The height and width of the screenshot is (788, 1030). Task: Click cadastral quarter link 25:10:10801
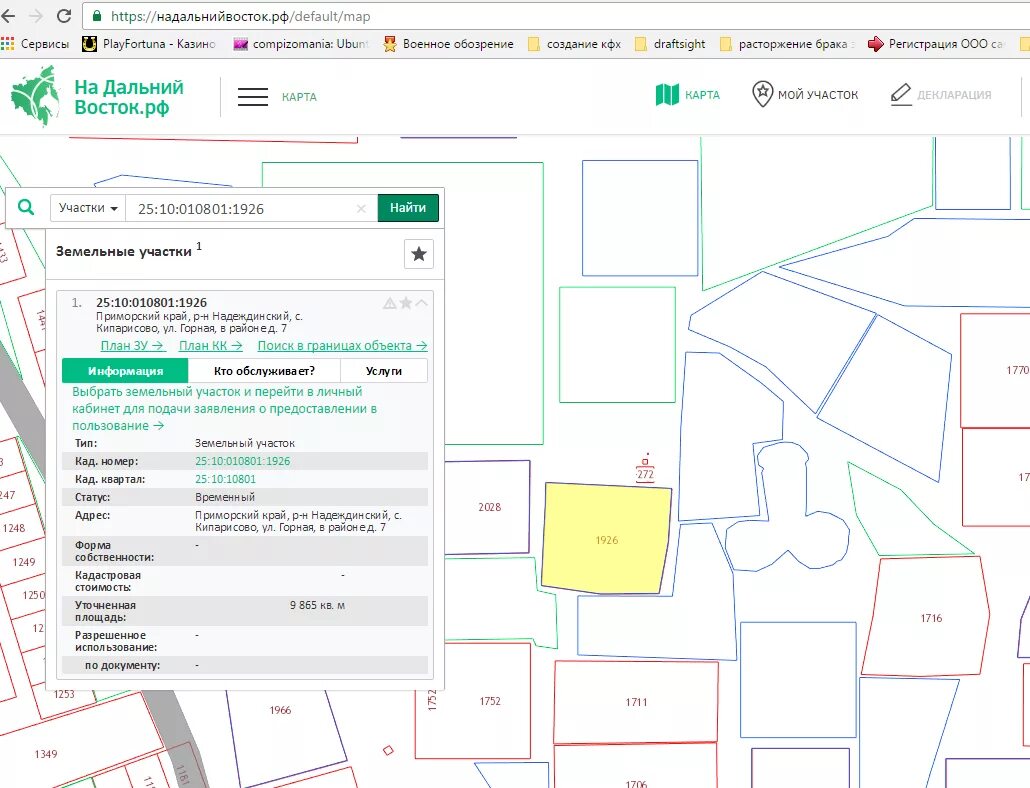pos(225,479)
